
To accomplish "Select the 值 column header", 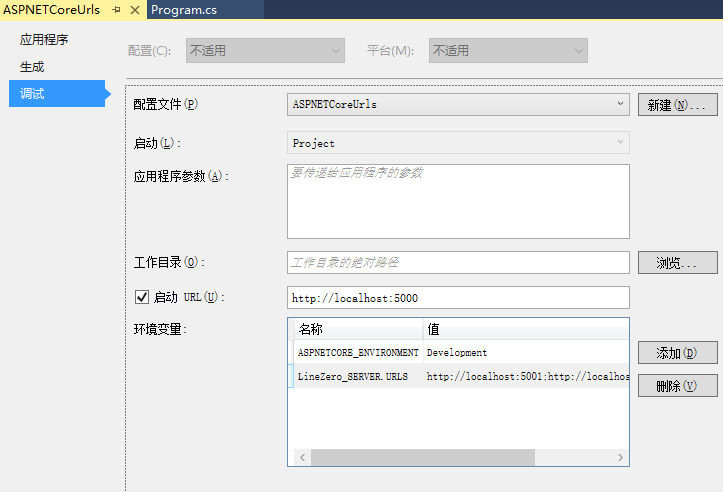I will click(x=526, y=329).
